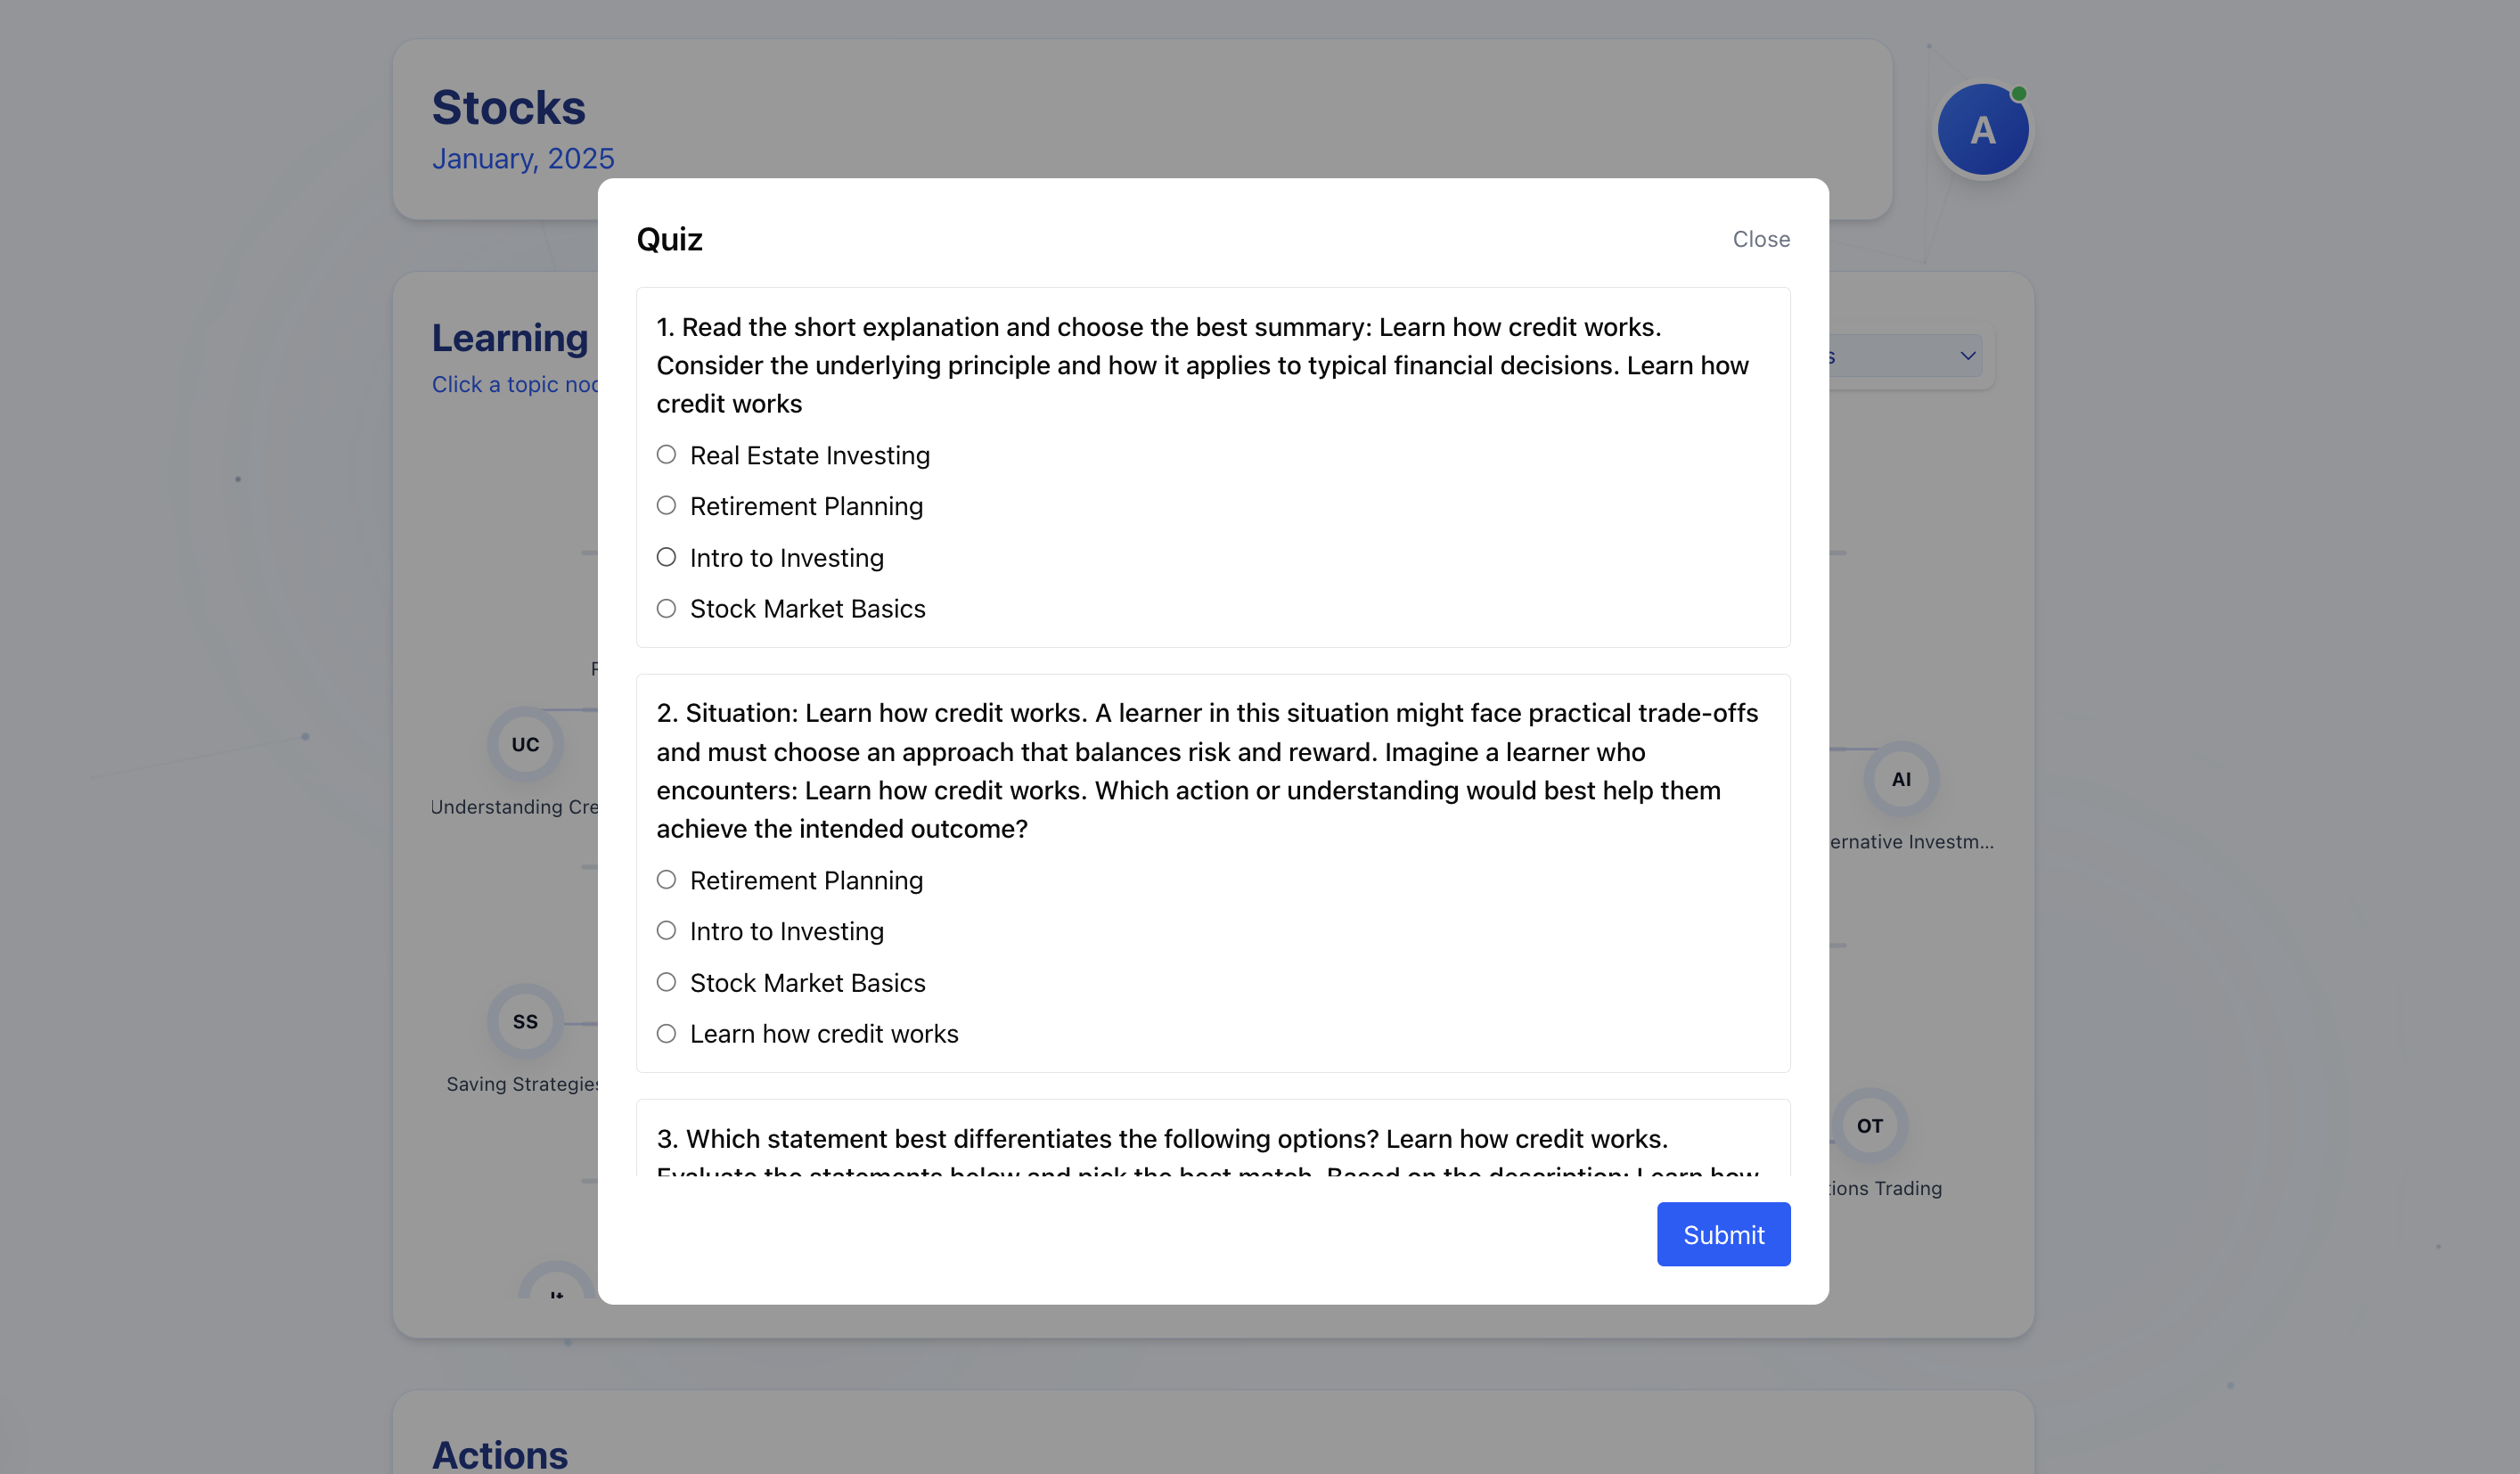Pick Stock Market Basics in question 2
The width and height of the screenshot is (2520, 1474).
pos(666,982)
